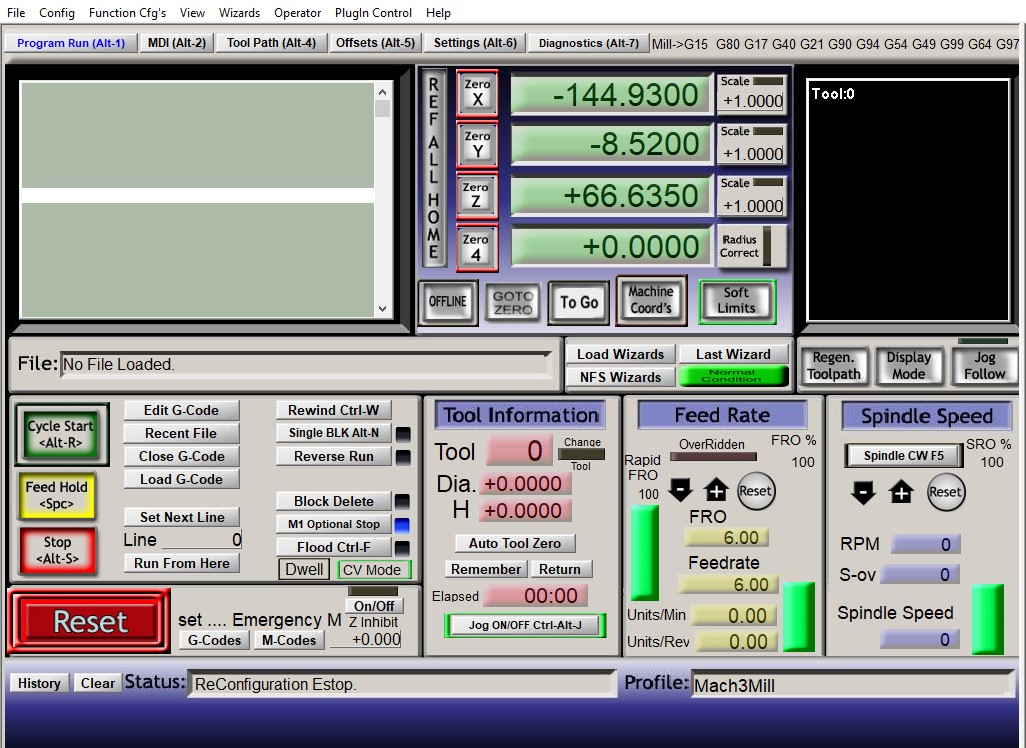Image resolution: width=1026 pixels, height=748 pixels.
Task: Switch to Offsets (Alt-5) tab
Action: pos(376,43)
